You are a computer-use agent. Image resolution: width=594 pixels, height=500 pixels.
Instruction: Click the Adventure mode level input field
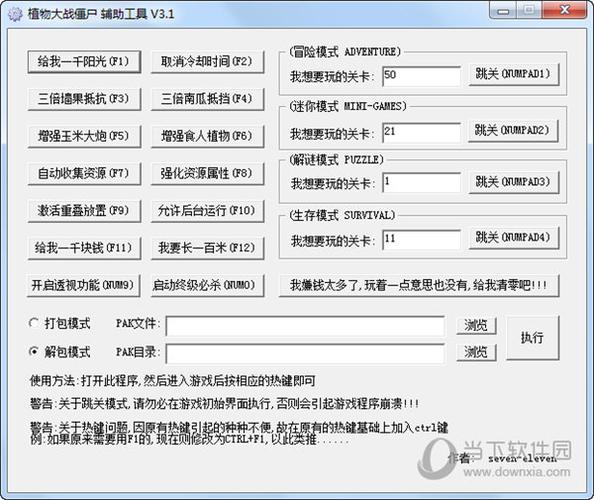tap(422, 76)
